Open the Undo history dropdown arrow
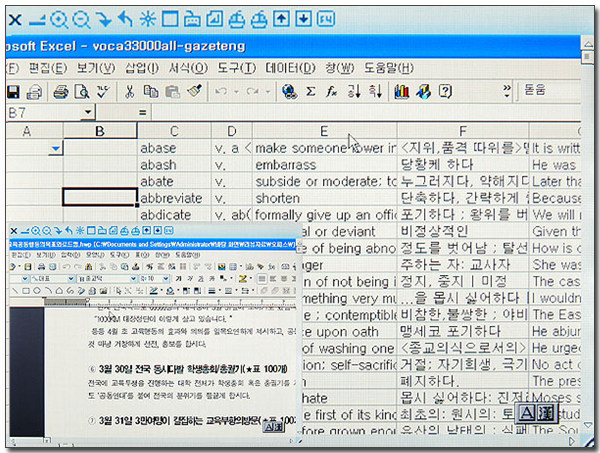Screen dimensions: 600x453 (236, 92)
